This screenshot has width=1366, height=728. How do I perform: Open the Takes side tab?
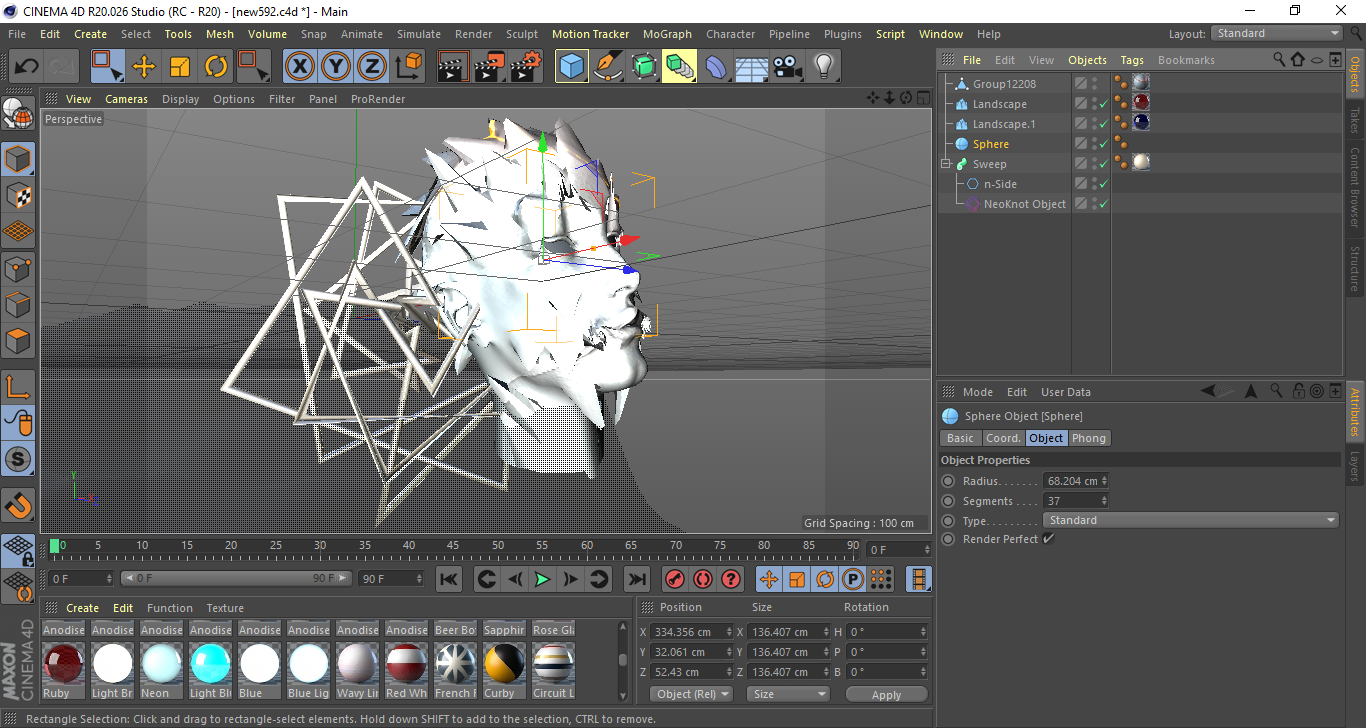(x=1355, y=120)
